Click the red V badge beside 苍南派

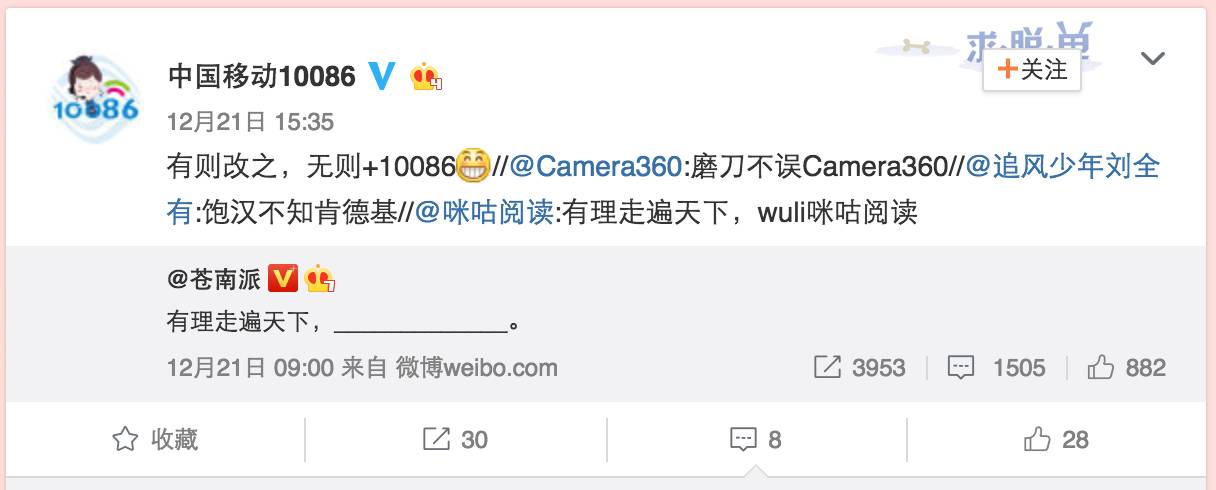pyautogui.click(x=283, y=278)
